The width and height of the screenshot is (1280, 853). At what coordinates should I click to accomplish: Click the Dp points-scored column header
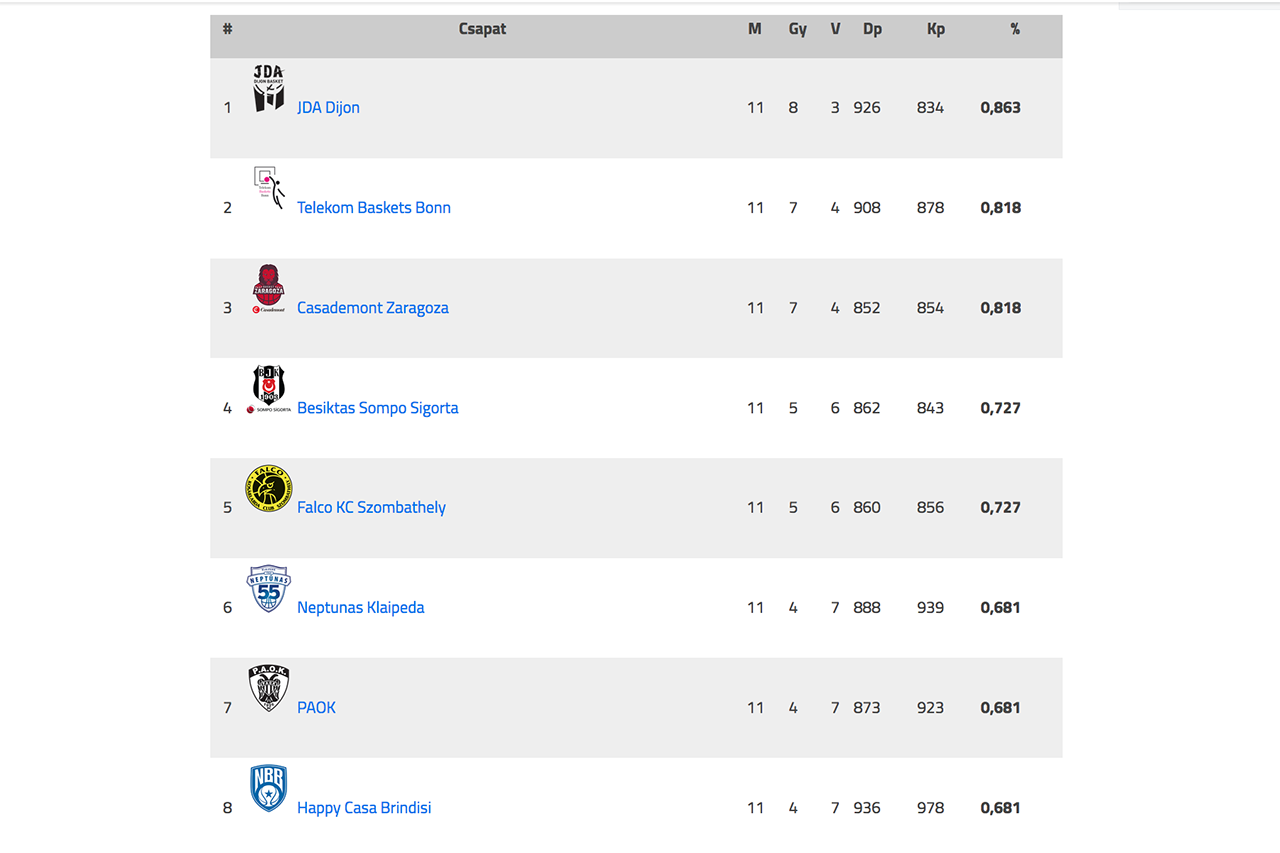[x=873, y=29]
